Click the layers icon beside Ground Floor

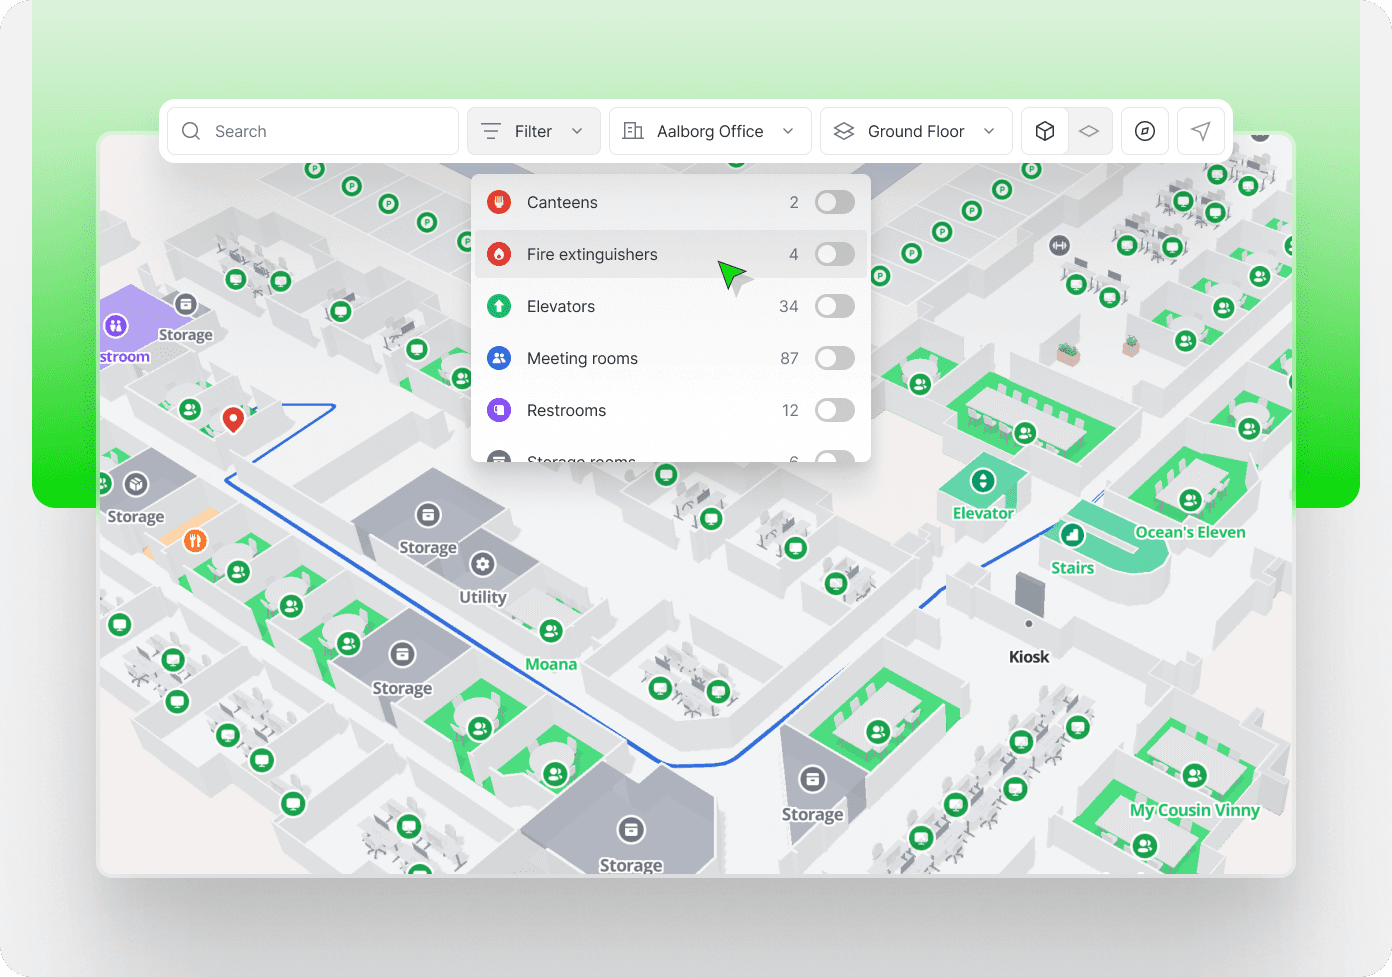point(844,131)
